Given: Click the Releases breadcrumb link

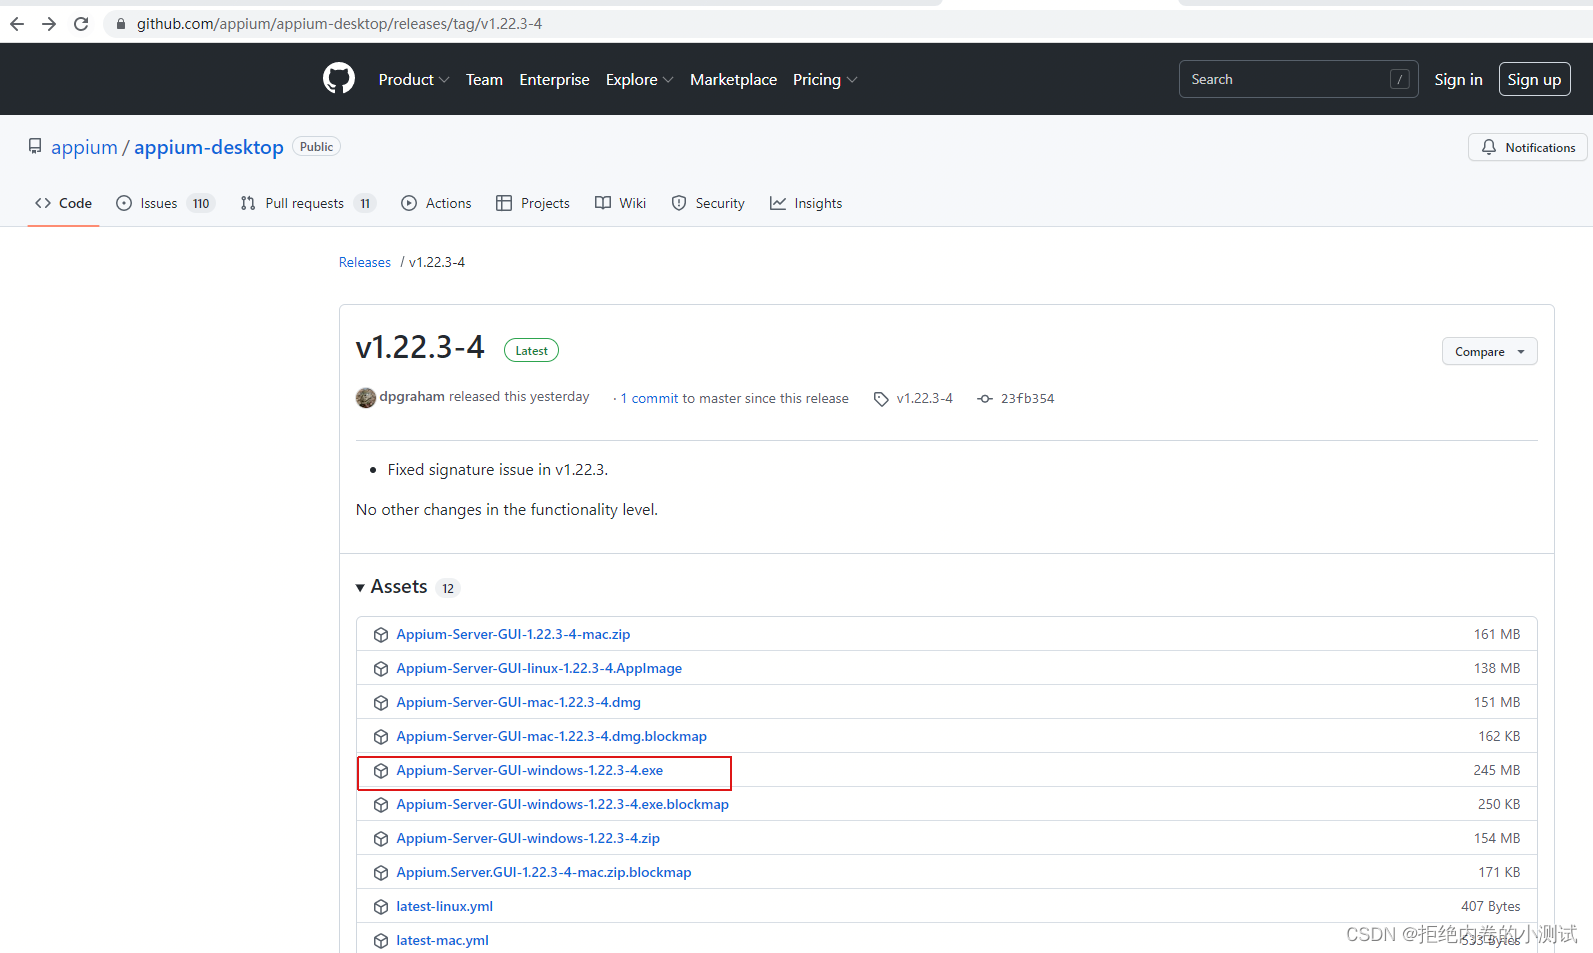Looking at the screenshot, I should tap(365, 262).
